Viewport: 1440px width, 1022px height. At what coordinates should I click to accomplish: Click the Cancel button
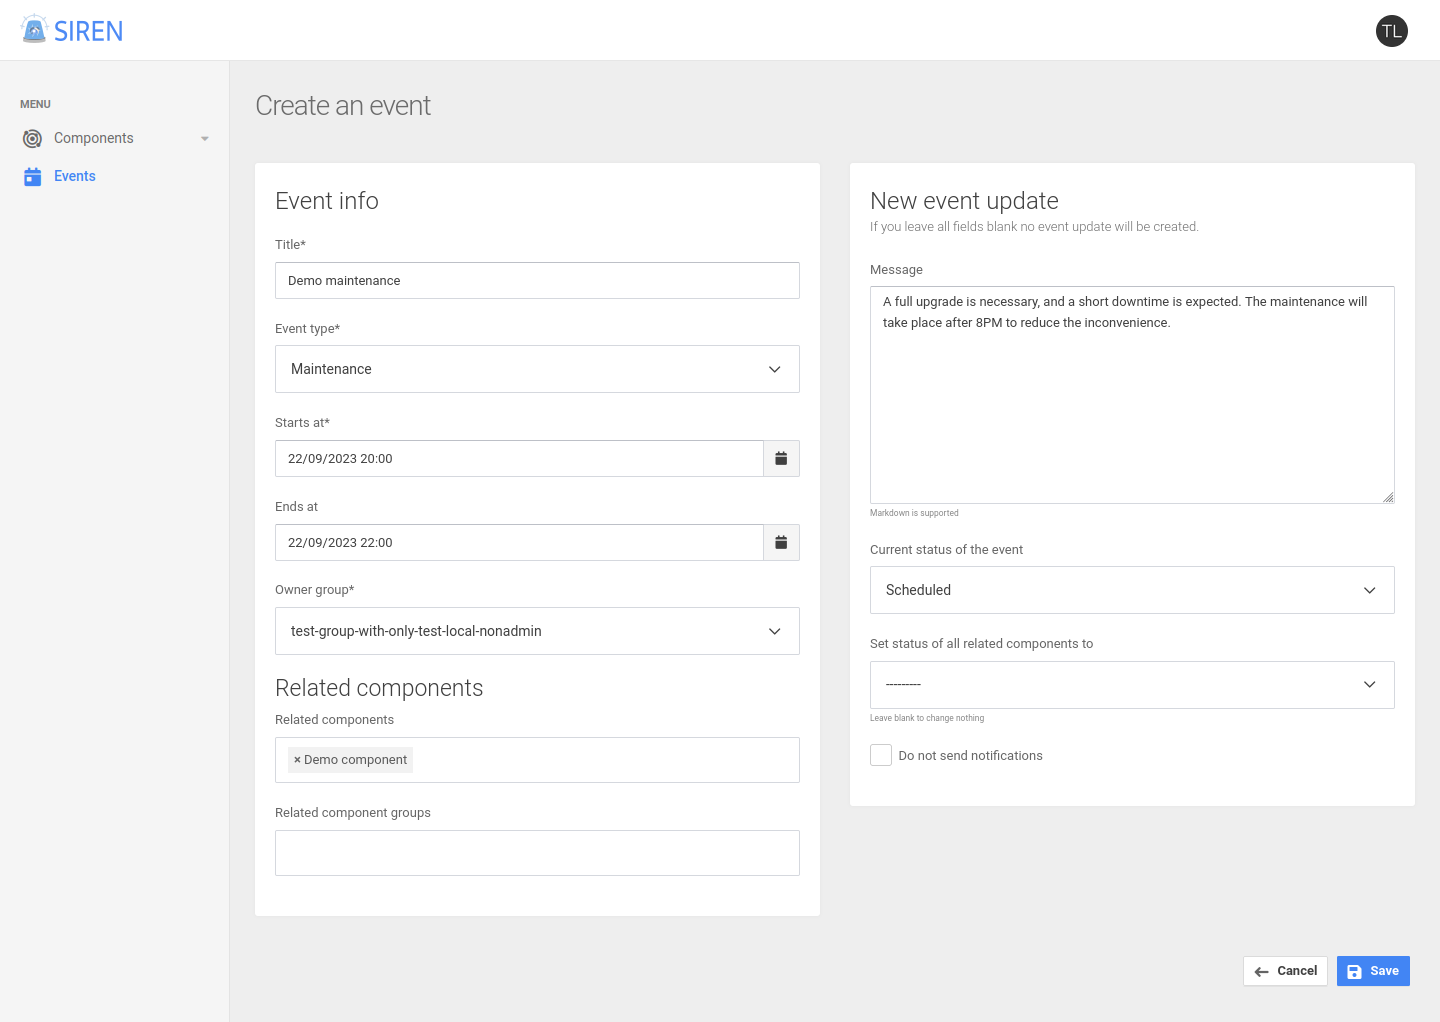coord(1285,971)
